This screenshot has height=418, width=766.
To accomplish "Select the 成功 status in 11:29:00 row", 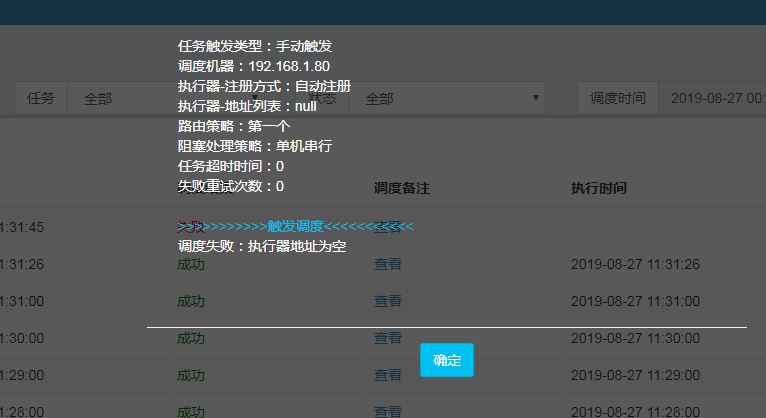I will [191, 375].
